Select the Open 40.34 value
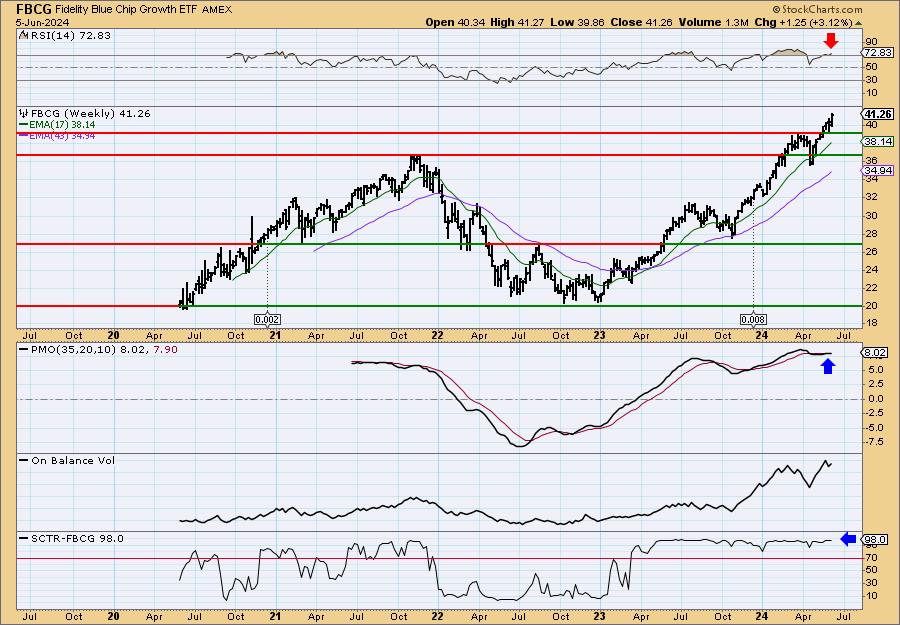Image resolution: width=900 pixels, height=625 pixels. [x=455, y=22]
